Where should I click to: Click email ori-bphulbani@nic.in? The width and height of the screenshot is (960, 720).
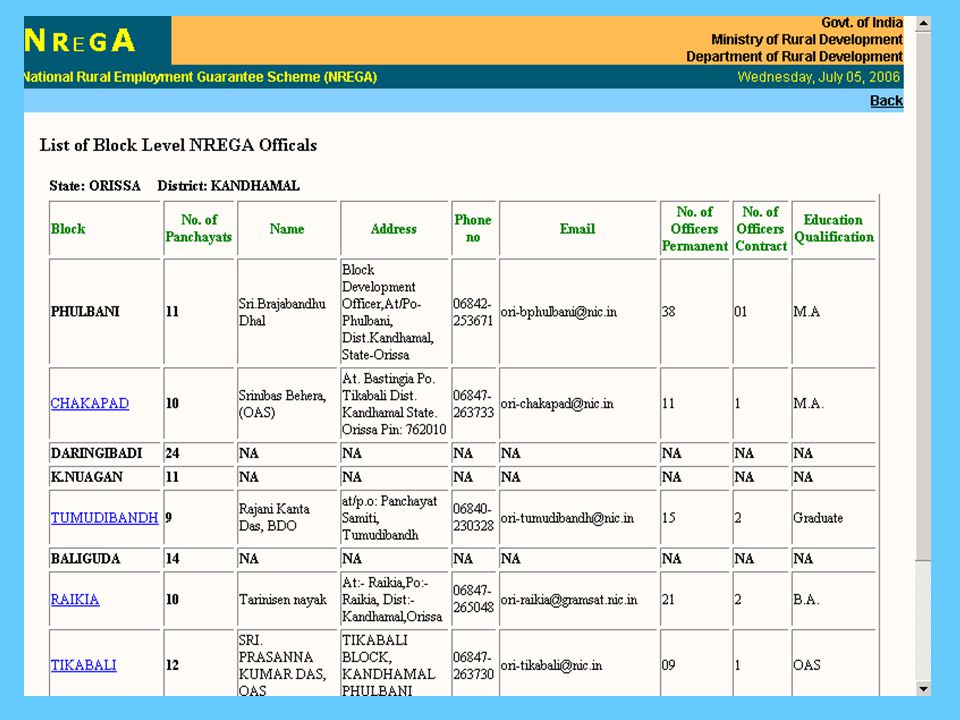pos(558,312)
